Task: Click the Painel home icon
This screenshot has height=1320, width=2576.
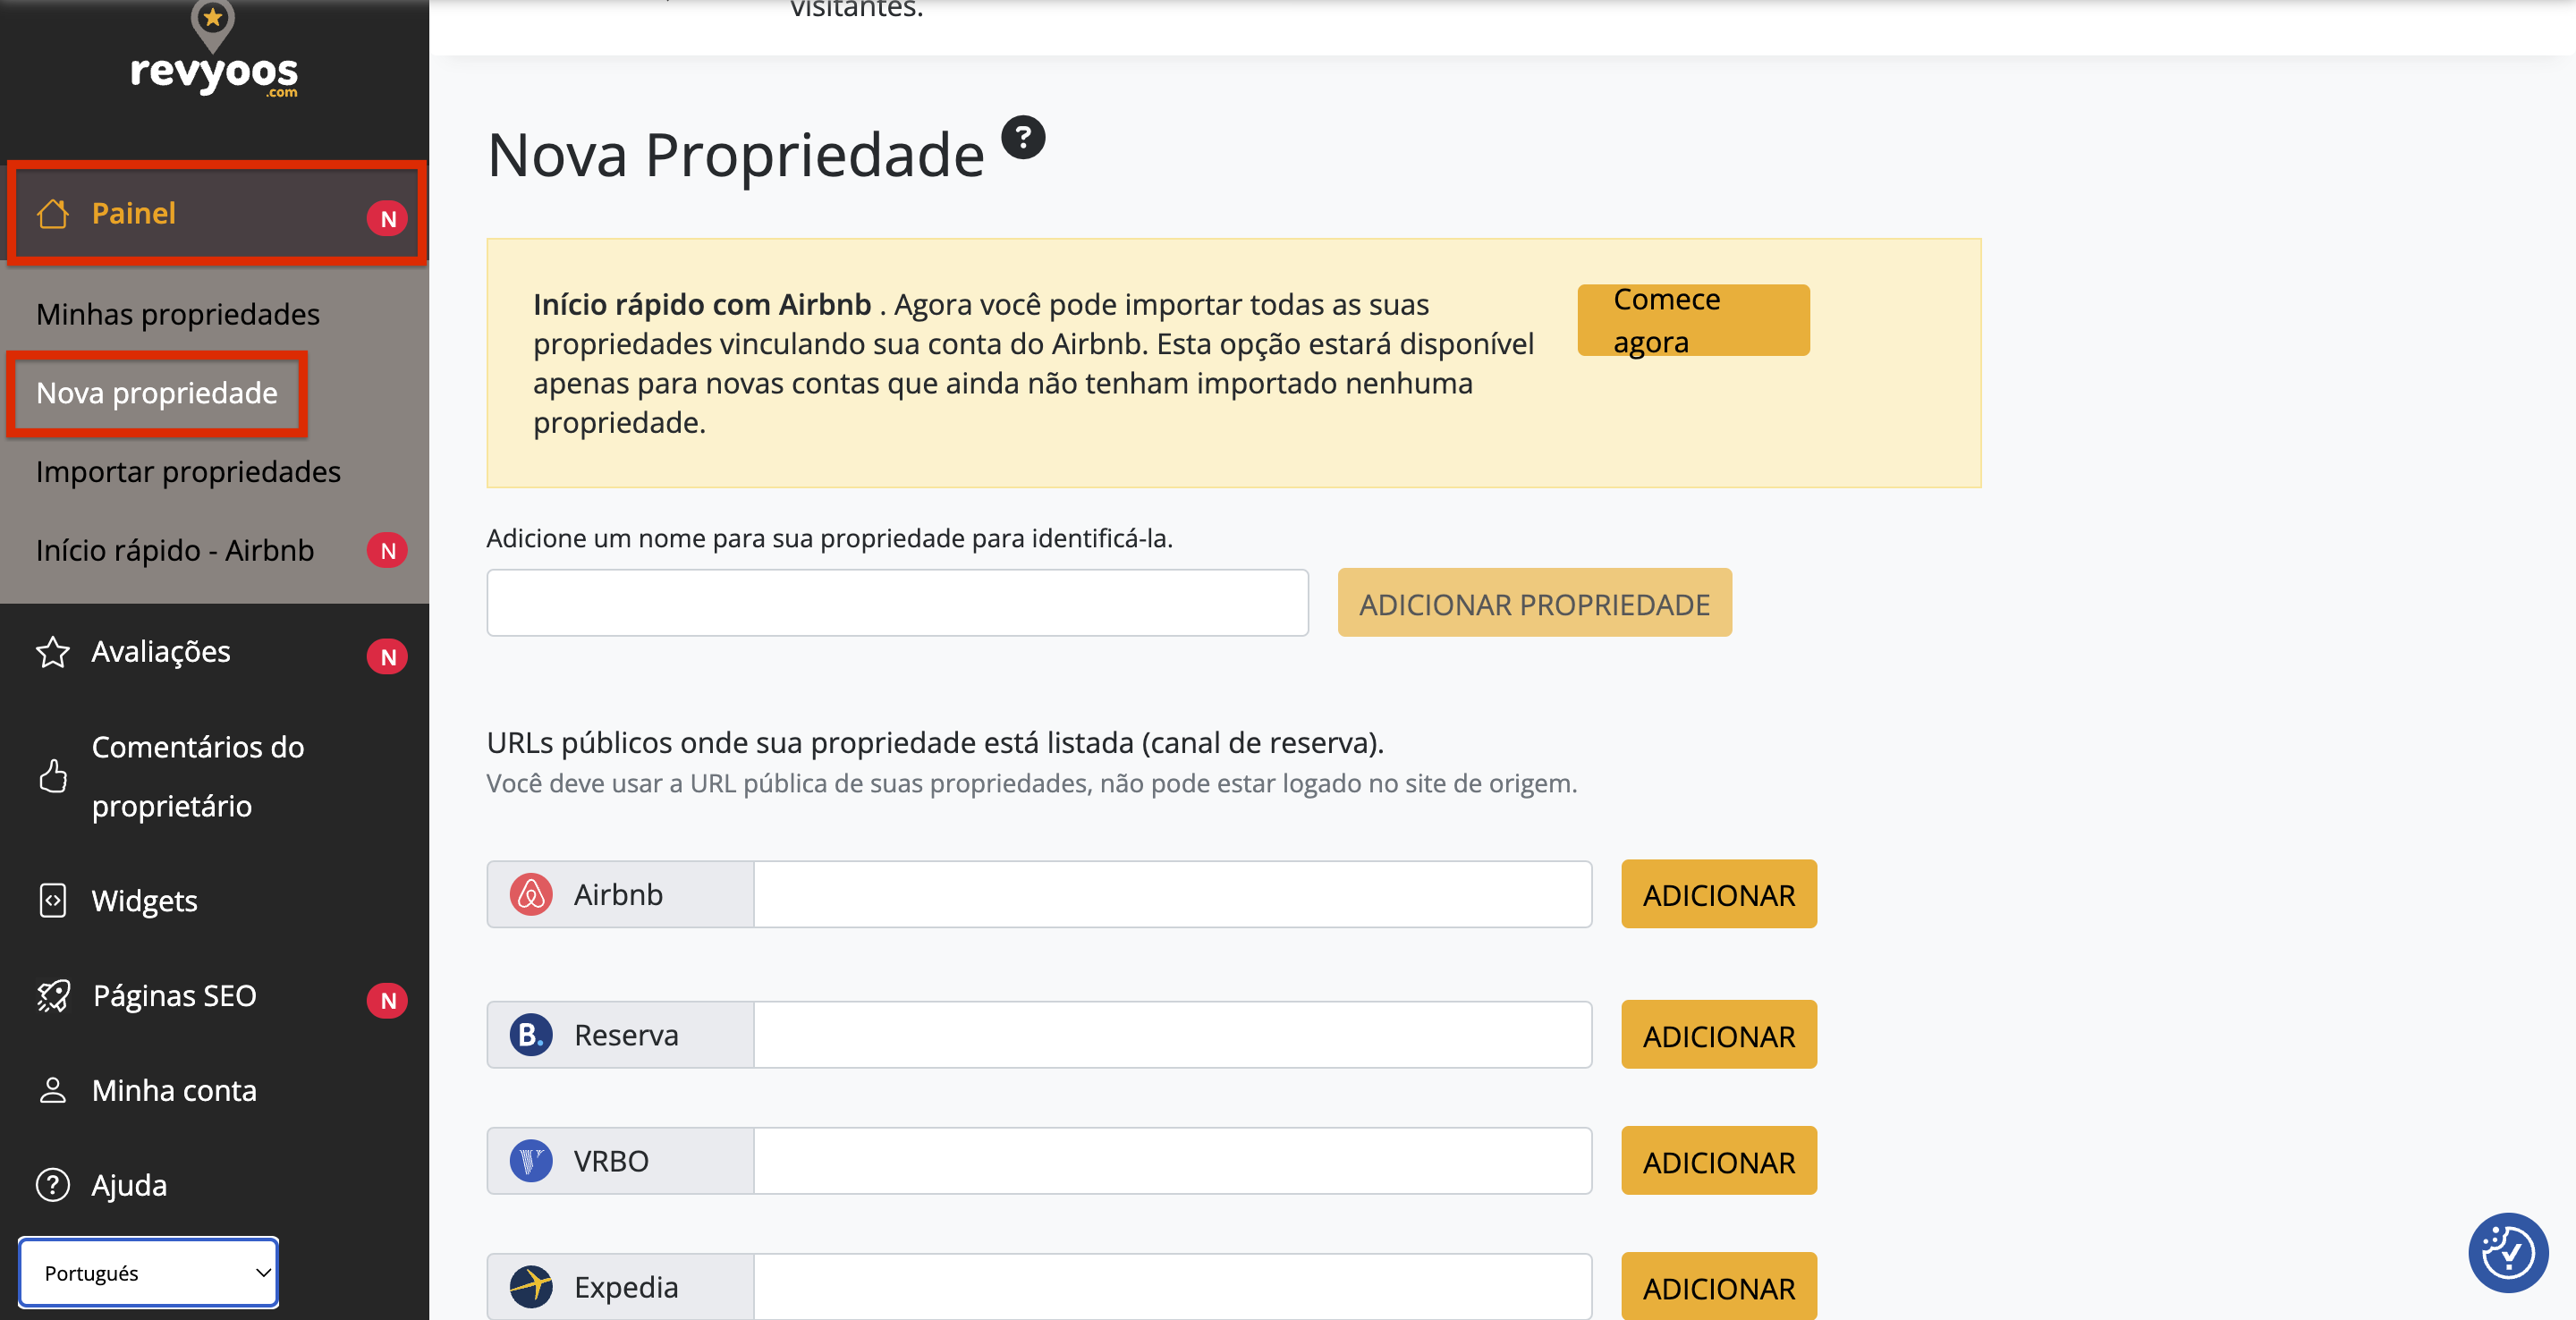Action: [x=54, y=213]
